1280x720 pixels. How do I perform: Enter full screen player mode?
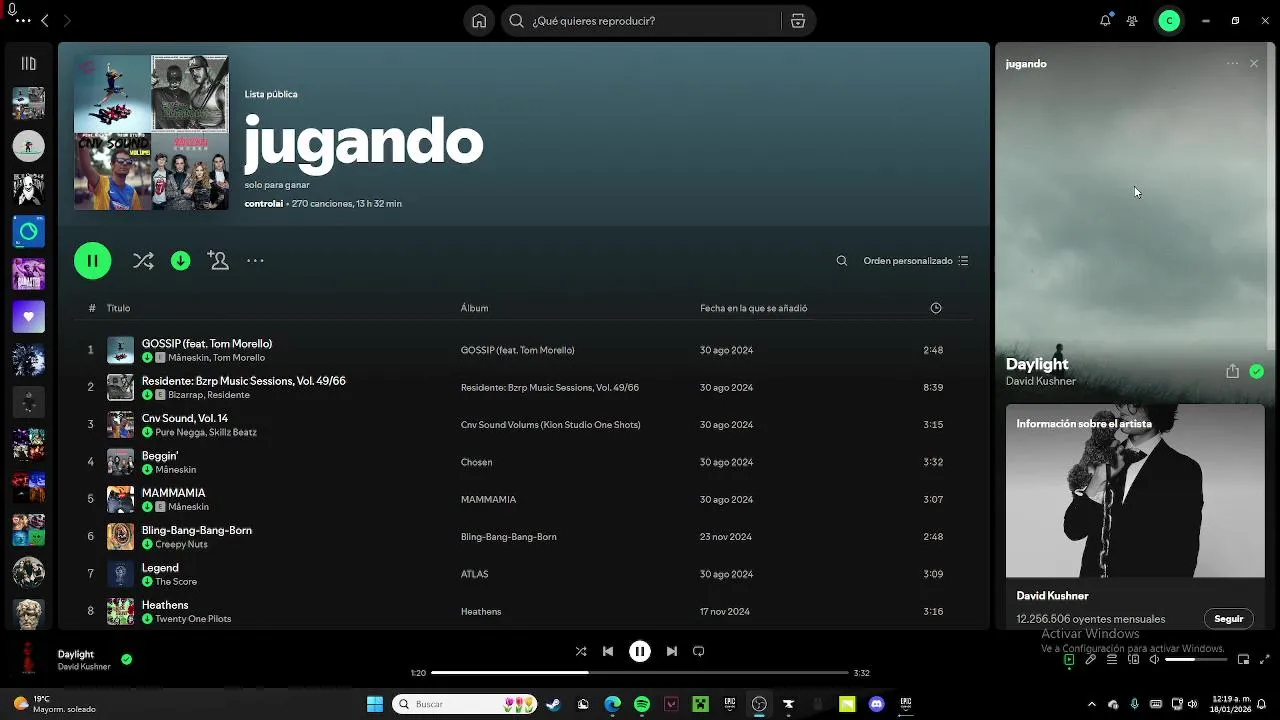pyautogui.click(x=1265, y=660)
